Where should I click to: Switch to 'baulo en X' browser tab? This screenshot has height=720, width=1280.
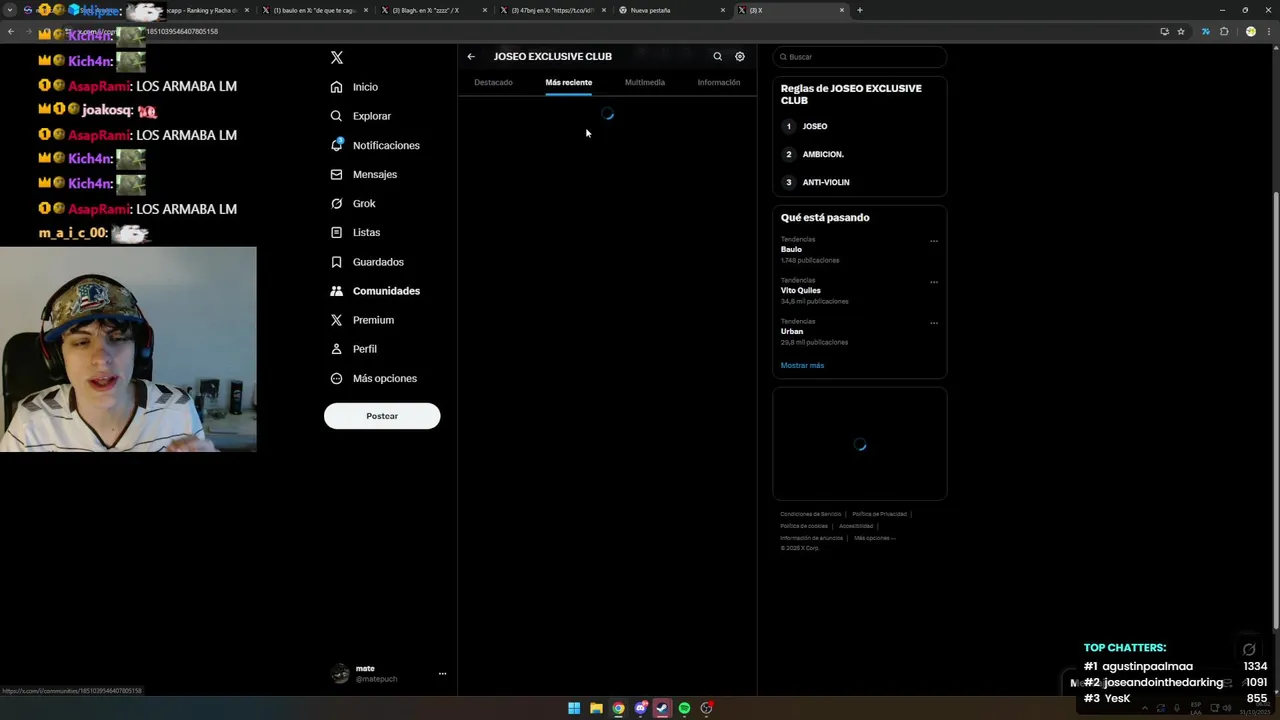(315, 10)
